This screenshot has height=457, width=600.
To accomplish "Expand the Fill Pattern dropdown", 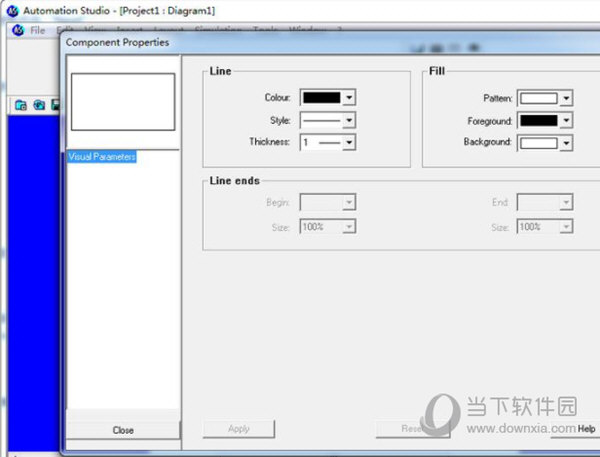I will pos(566,98).
